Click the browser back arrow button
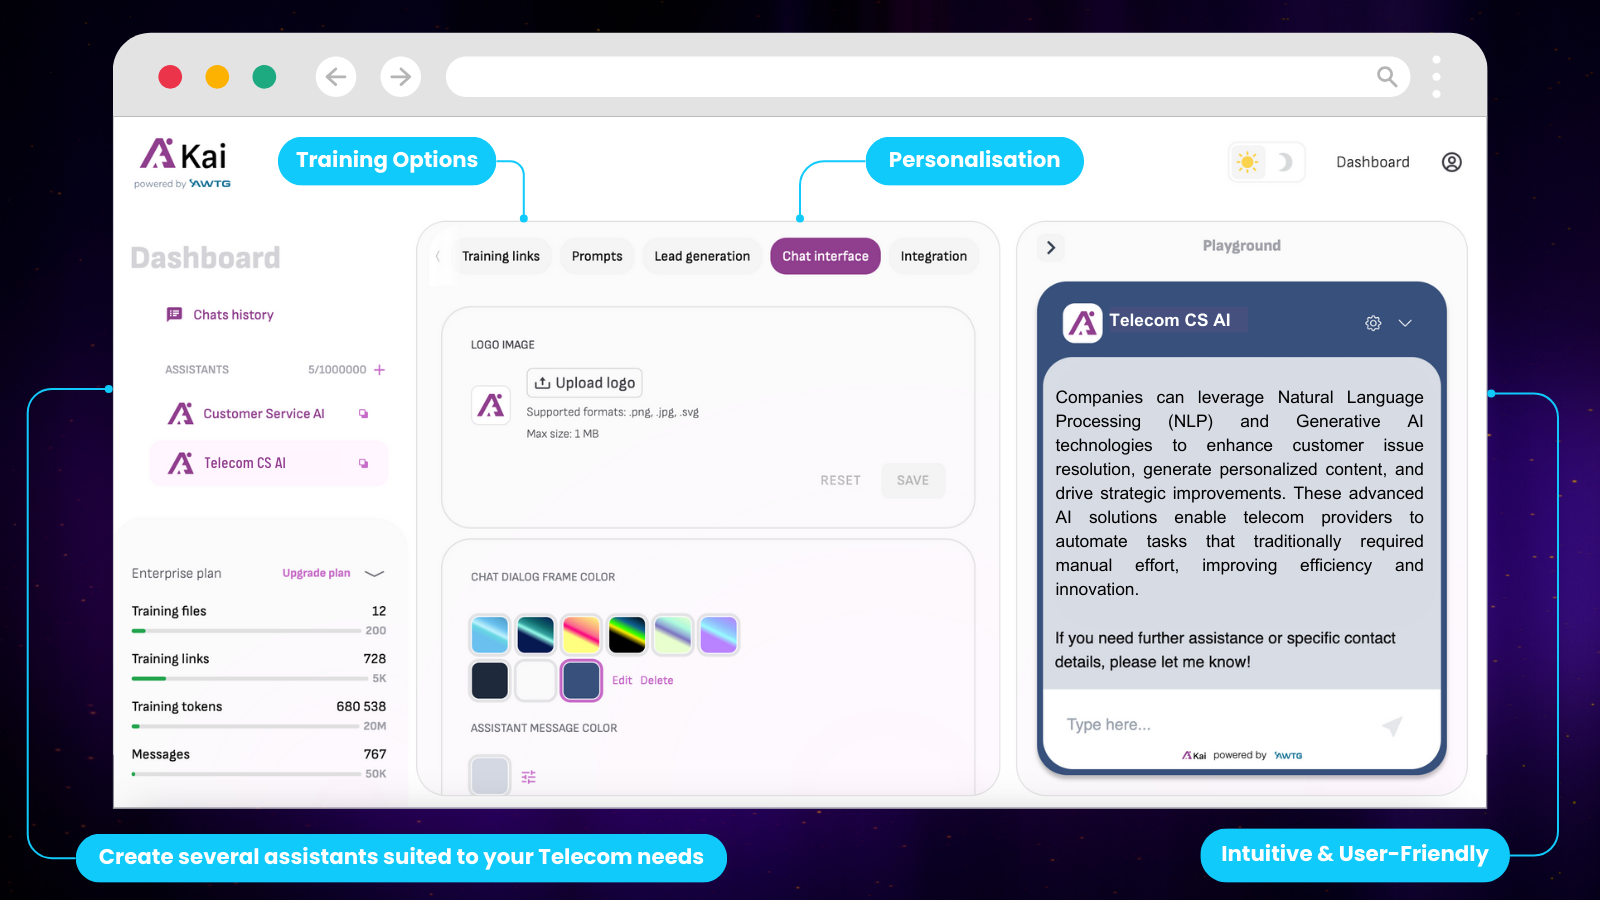 (336, 77)
